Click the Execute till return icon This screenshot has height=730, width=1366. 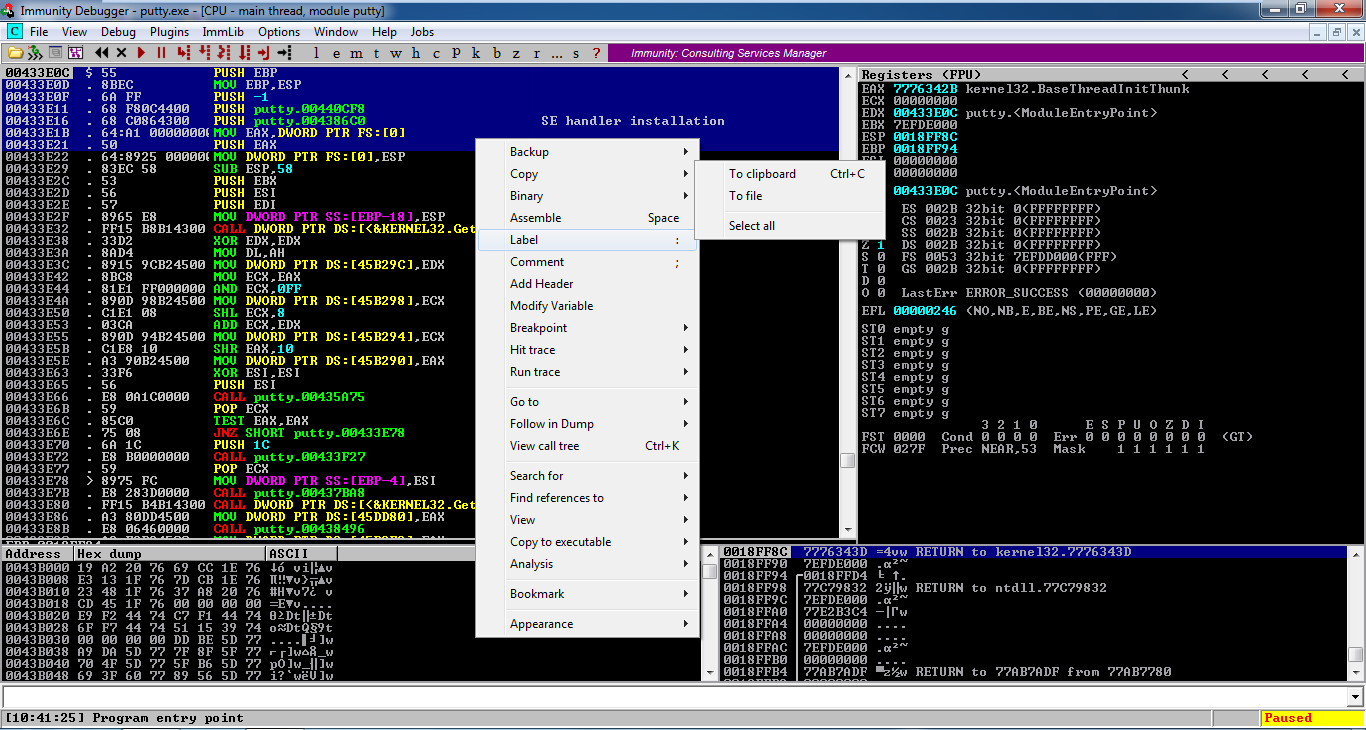click(264, 53)
